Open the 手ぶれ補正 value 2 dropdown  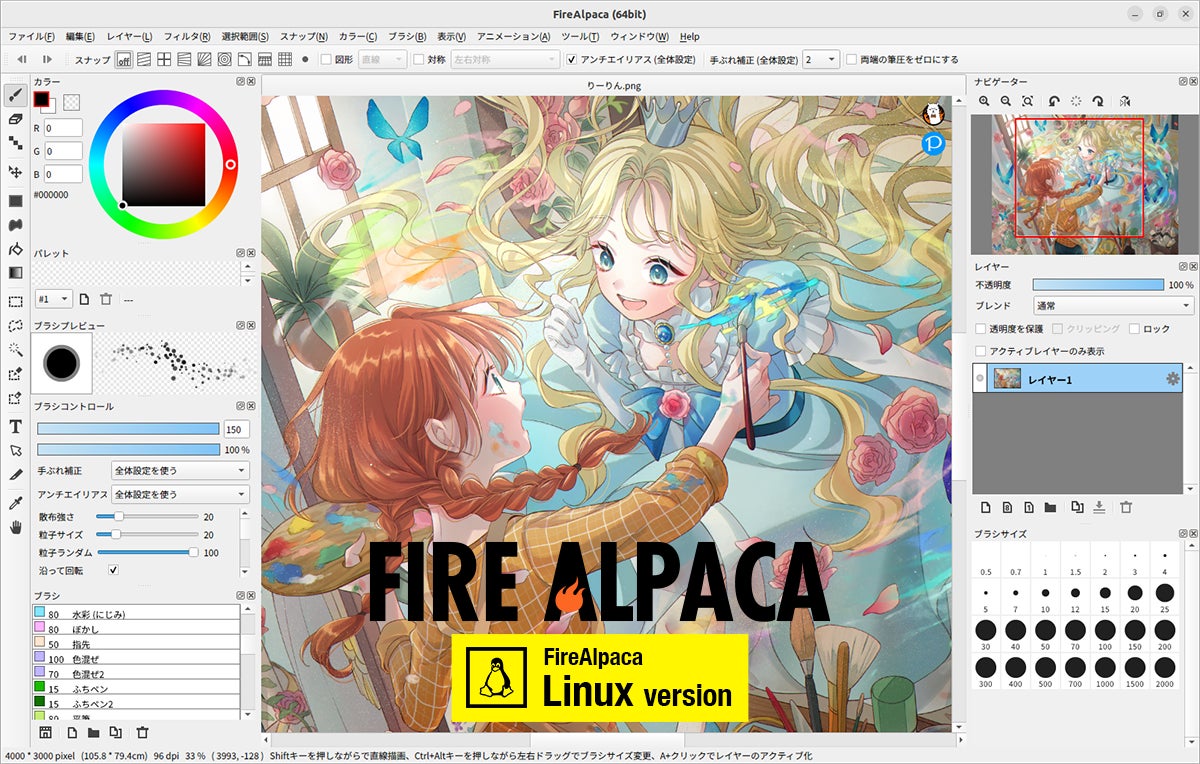click(x=820, y=60)
